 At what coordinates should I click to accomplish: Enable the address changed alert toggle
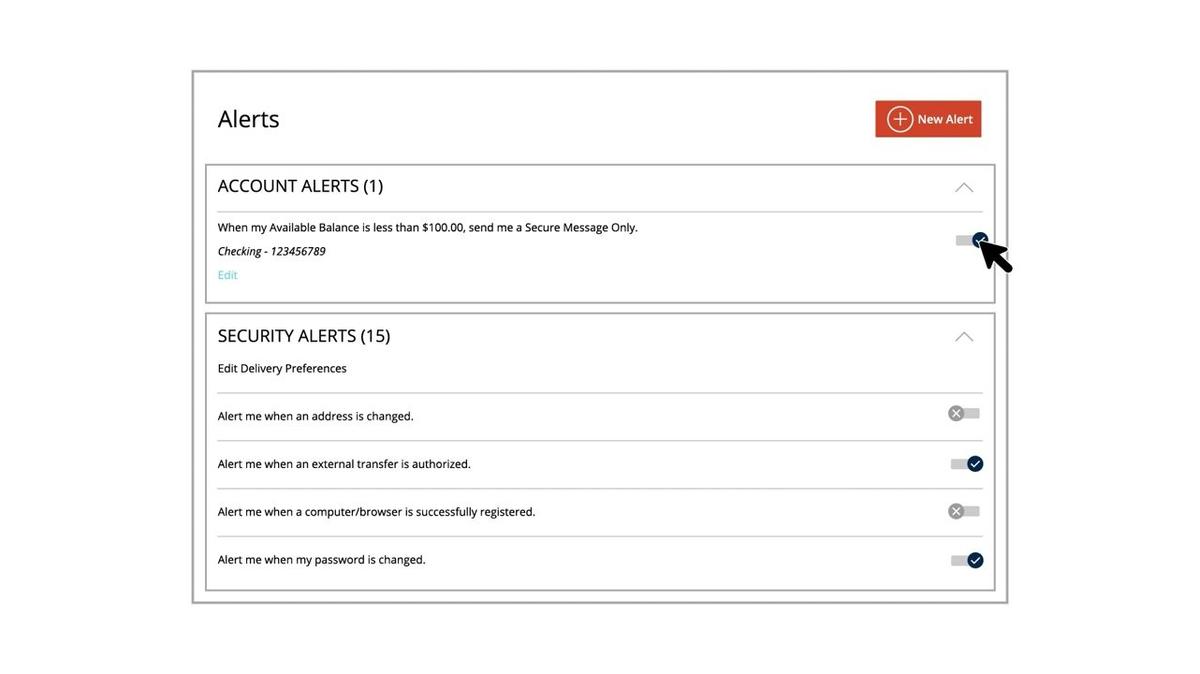(964, 413)
